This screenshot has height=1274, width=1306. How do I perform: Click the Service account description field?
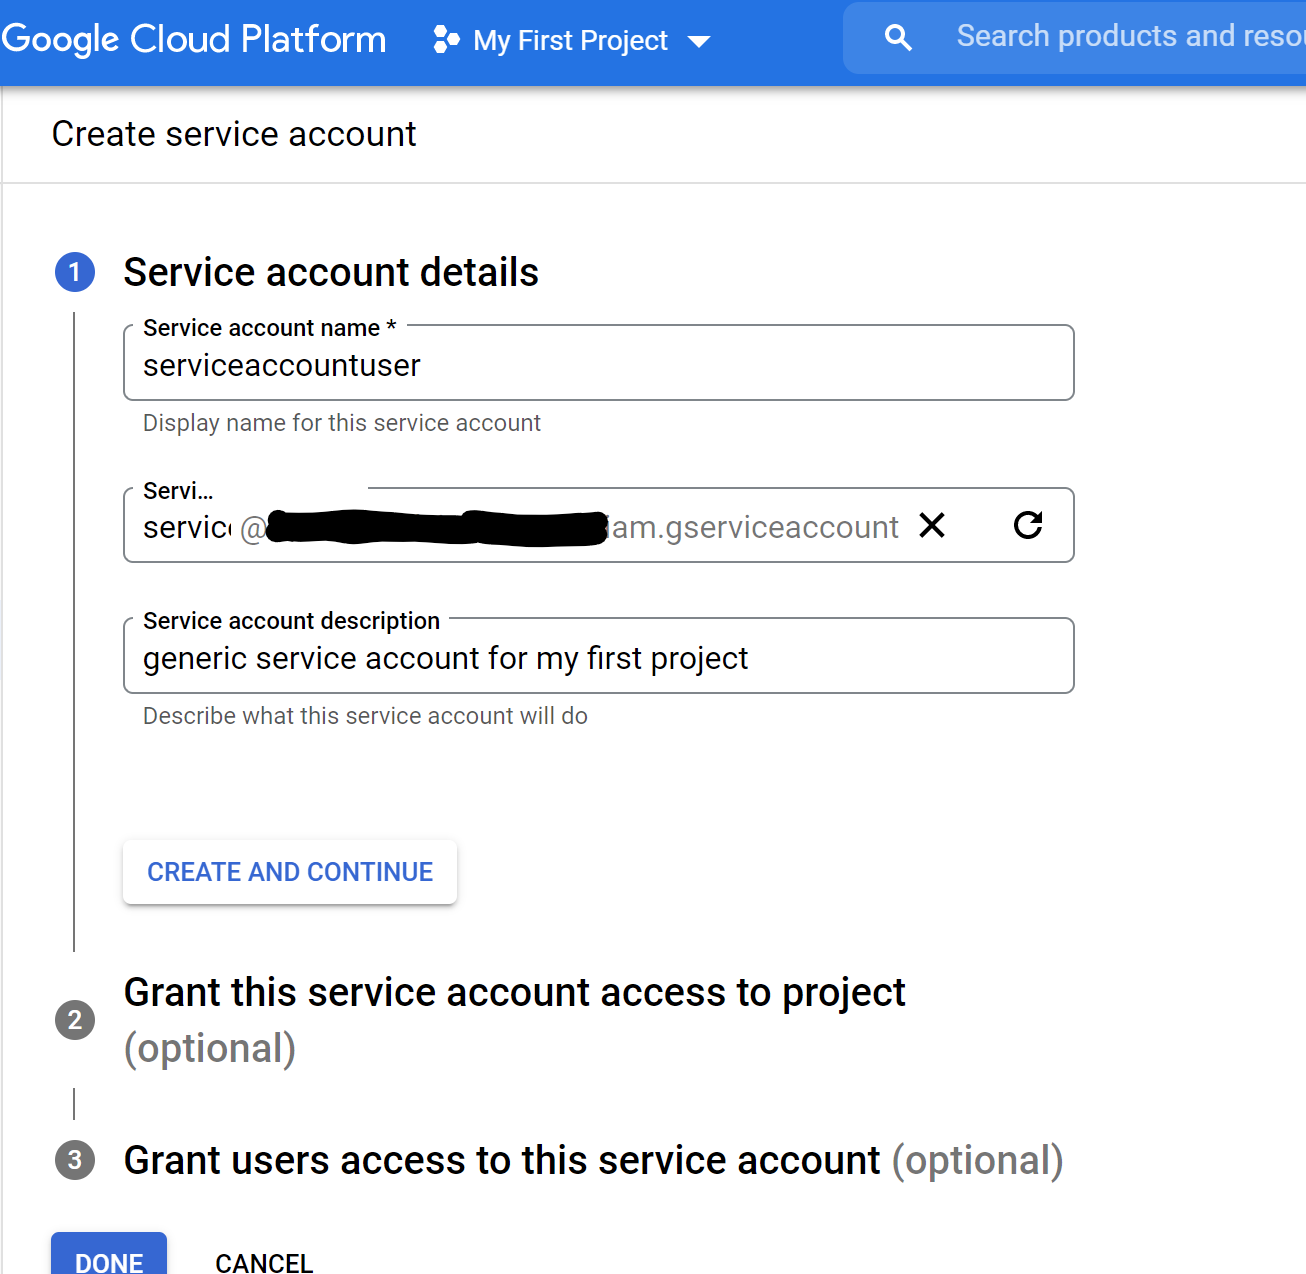[x=598, y=658]
